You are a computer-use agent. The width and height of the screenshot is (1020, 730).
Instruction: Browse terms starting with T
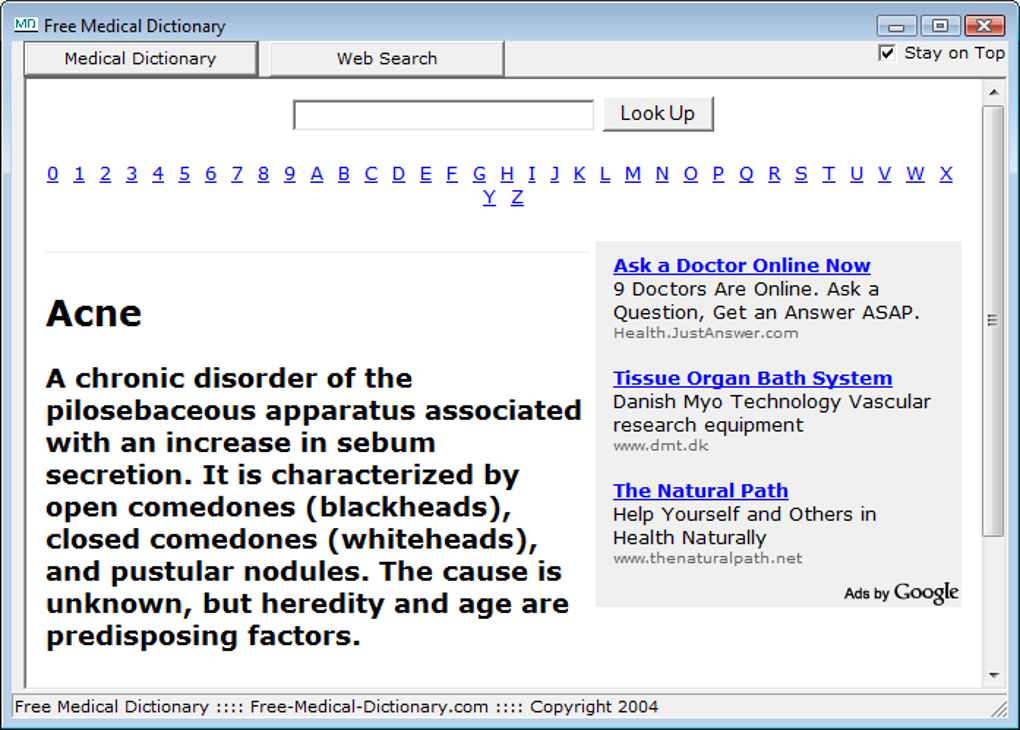[828, 174]
